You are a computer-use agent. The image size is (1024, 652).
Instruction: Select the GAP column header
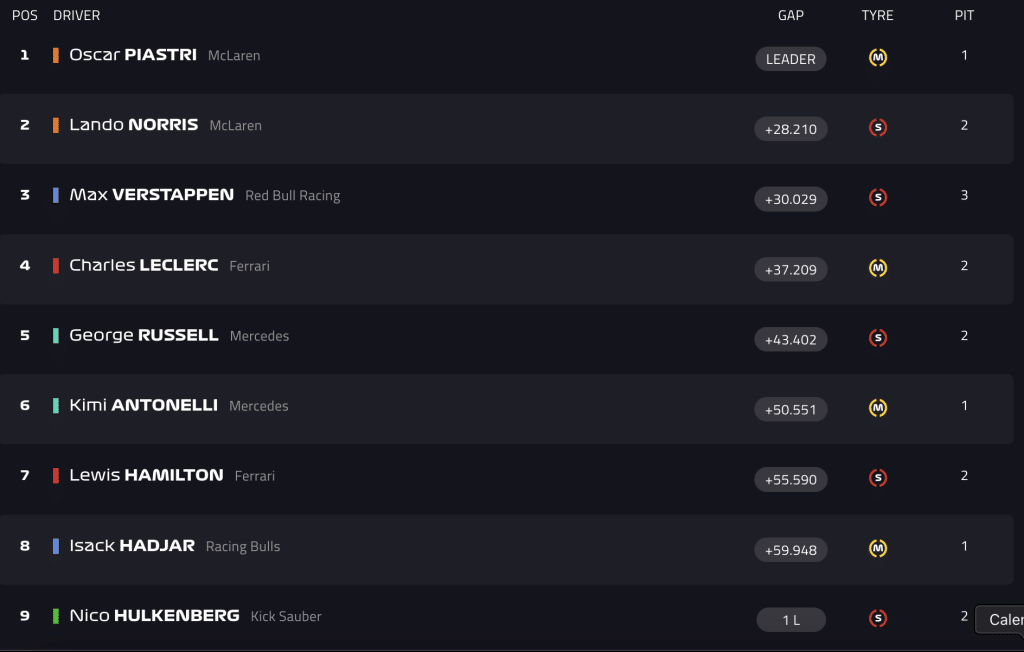point(791,15)
